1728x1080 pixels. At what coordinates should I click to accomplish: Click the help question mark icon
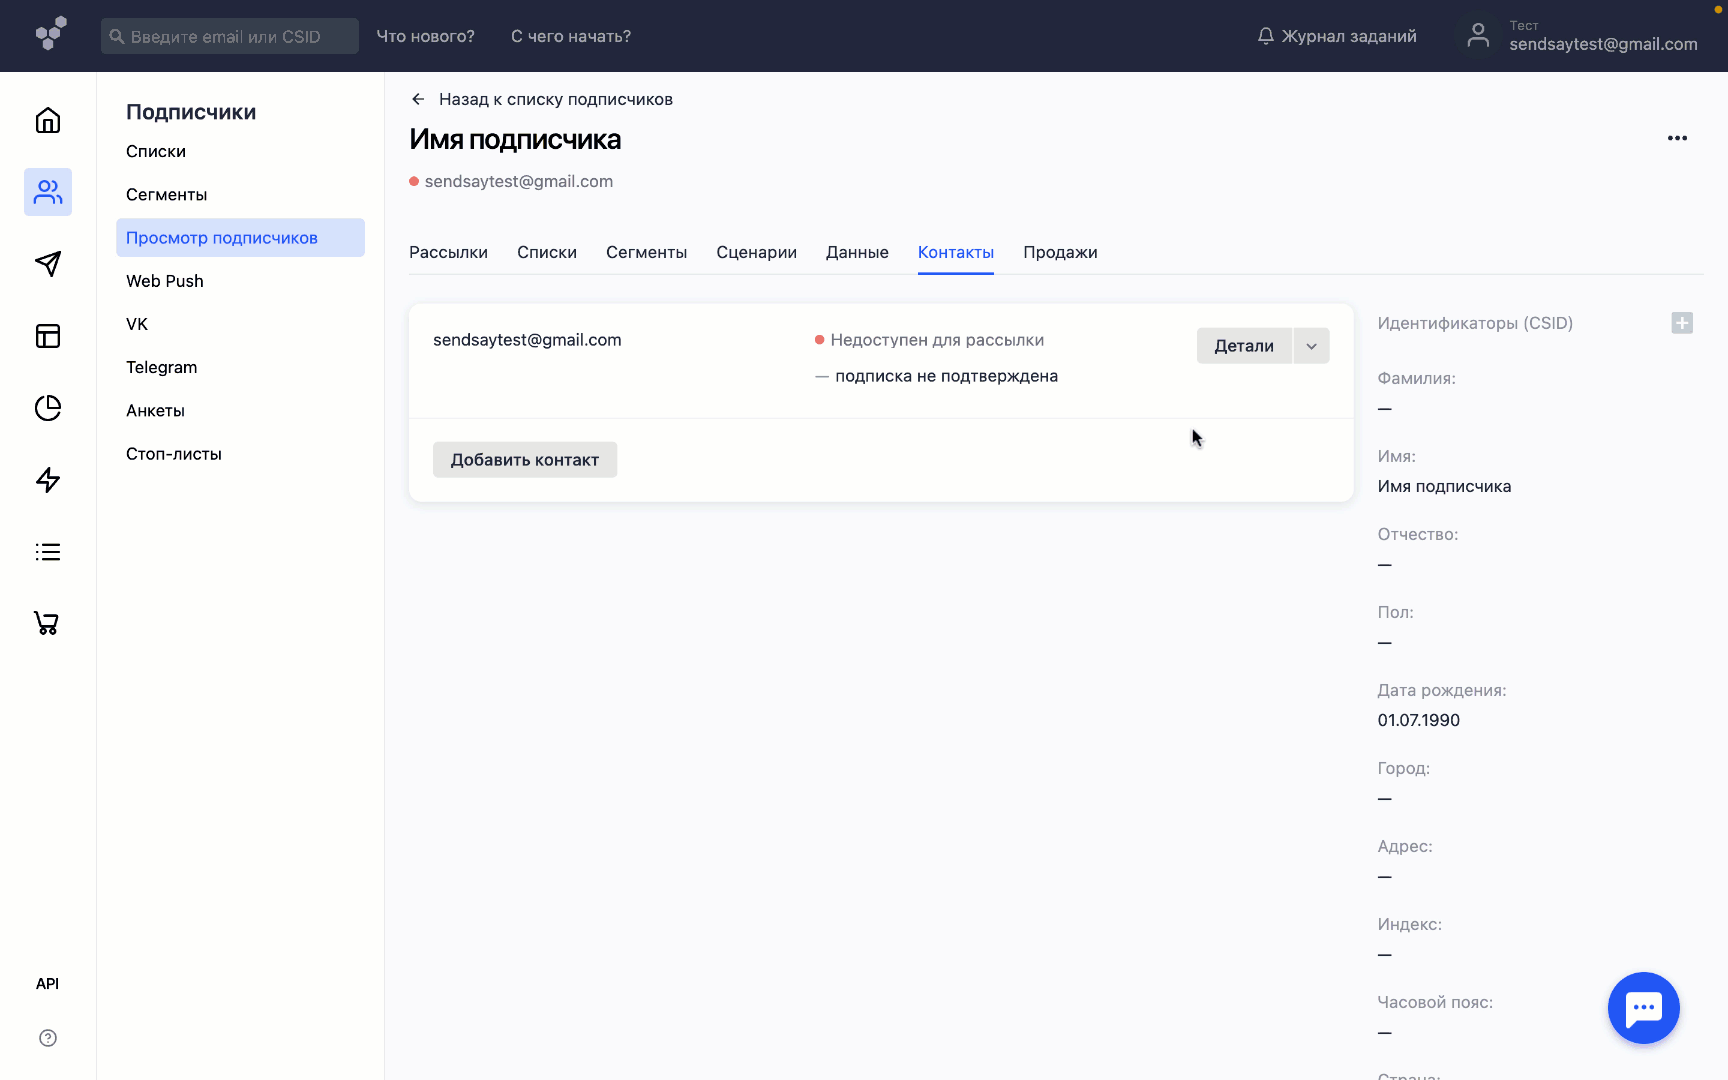[48, 1038]
